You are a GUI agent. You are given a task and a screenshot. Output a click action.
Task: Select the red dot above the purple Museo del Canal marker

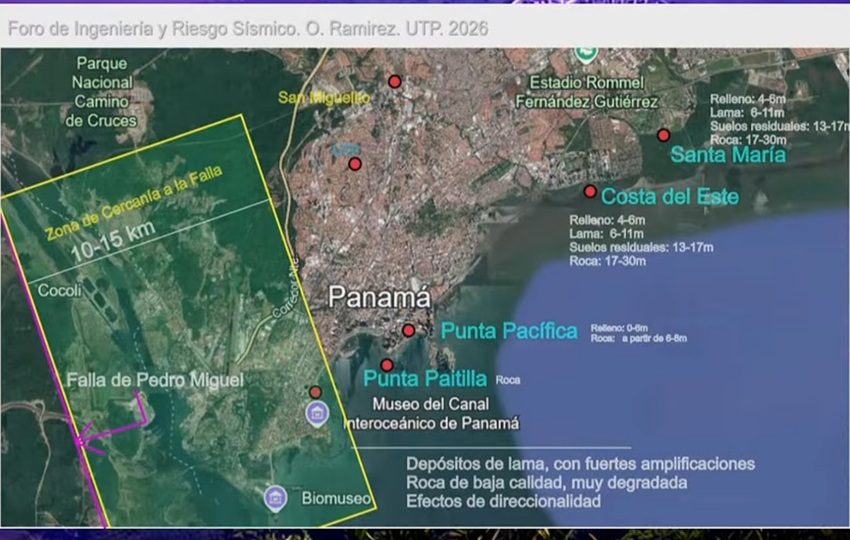point(315,392)
